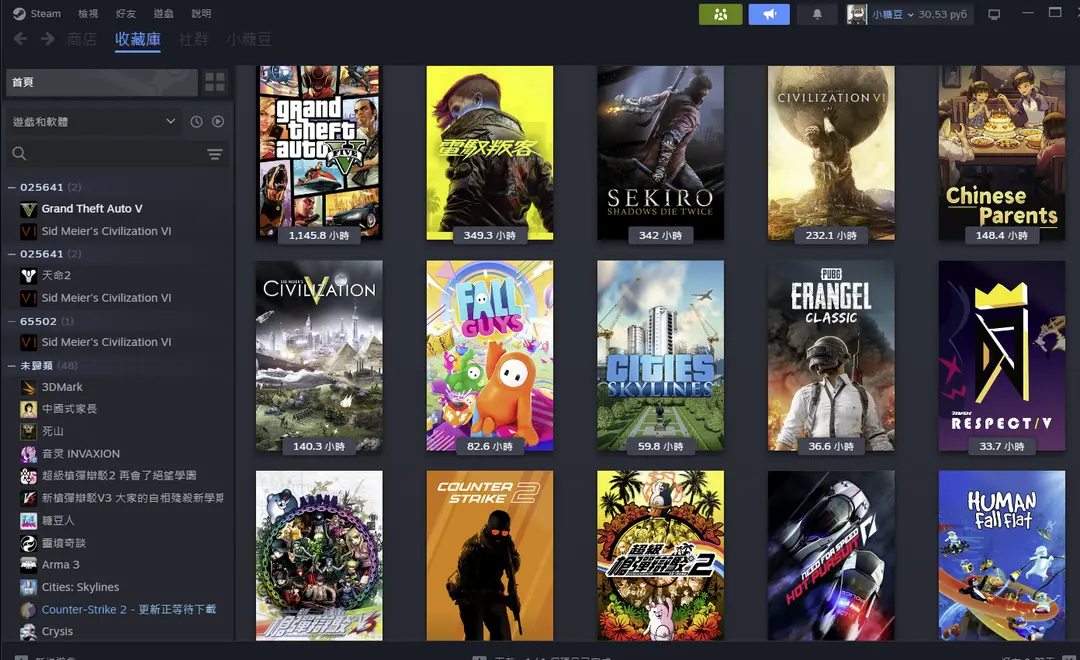Click the 首頁 home button
This screenshot has height=660, width=1080.
(102, 82)
